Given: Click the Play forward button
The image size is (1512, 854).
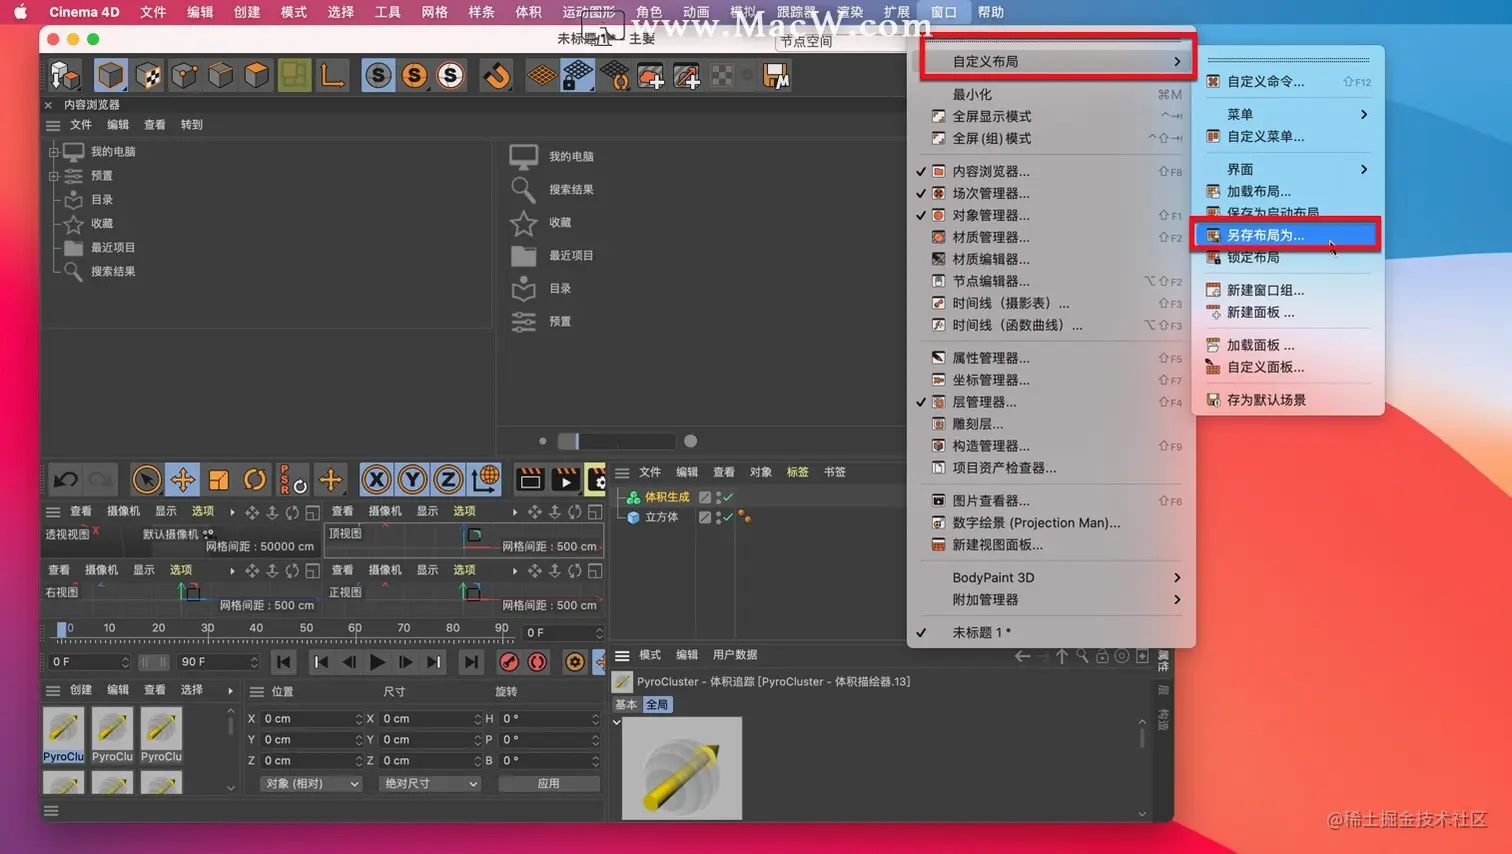Looking at the screenshot, I should click(x=377, y=662).
